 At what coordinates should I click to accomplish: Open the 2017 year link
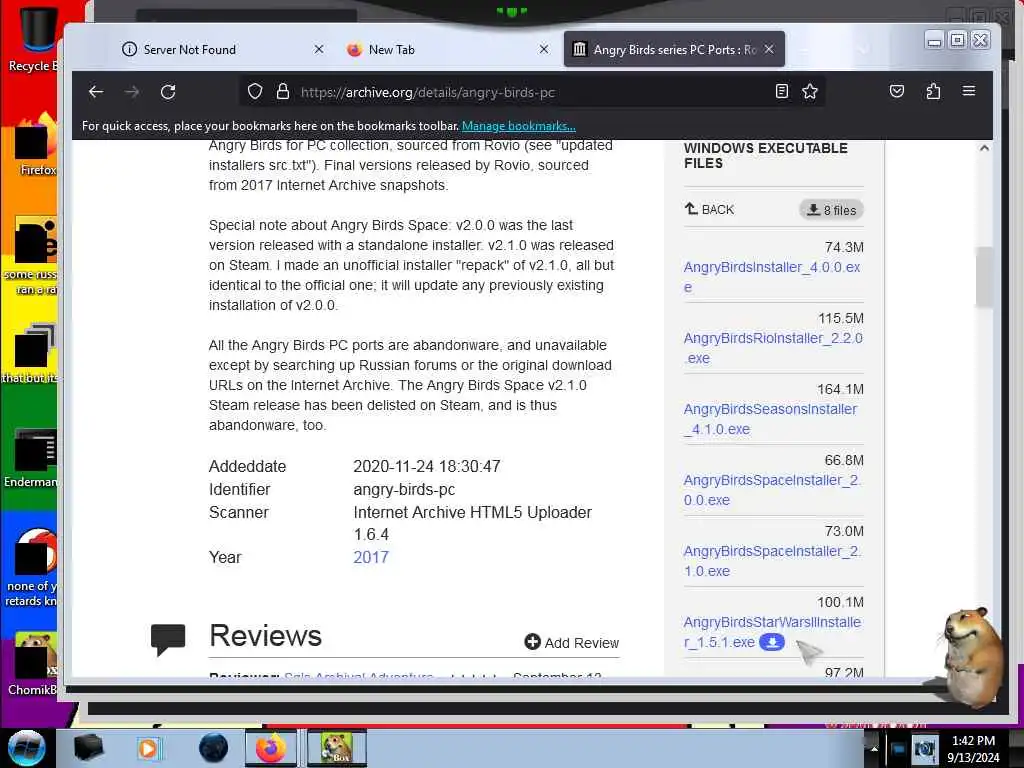click(371, 557)
